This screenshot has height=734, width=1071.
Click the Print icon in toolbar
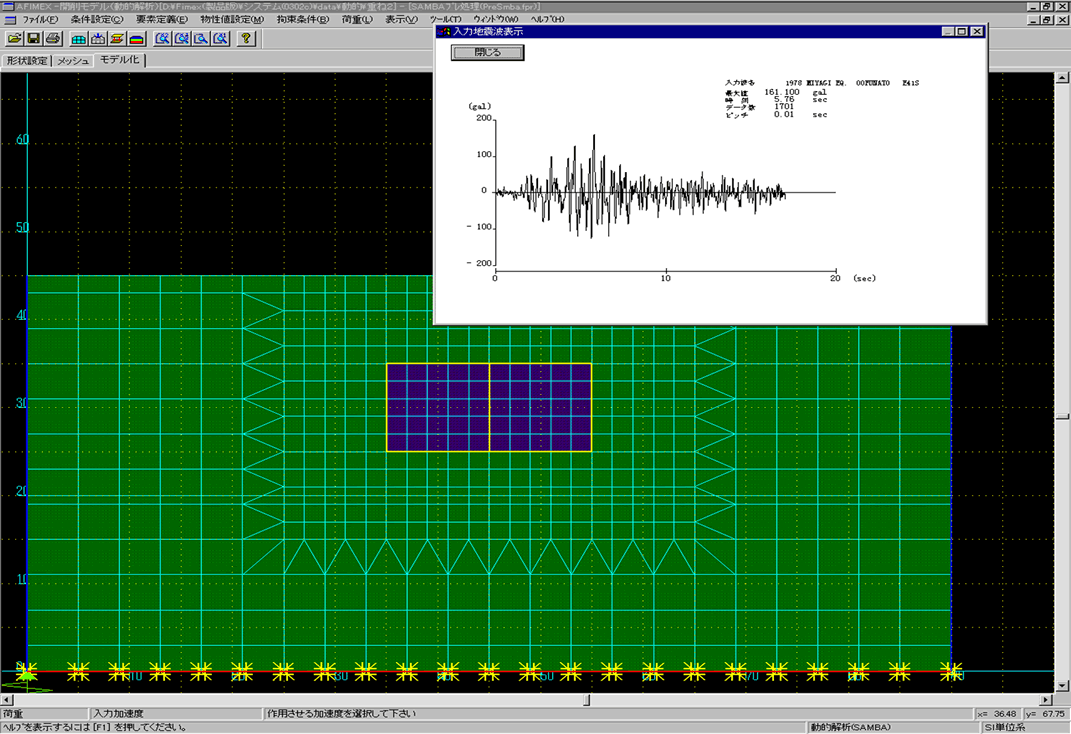coord(52,39)
